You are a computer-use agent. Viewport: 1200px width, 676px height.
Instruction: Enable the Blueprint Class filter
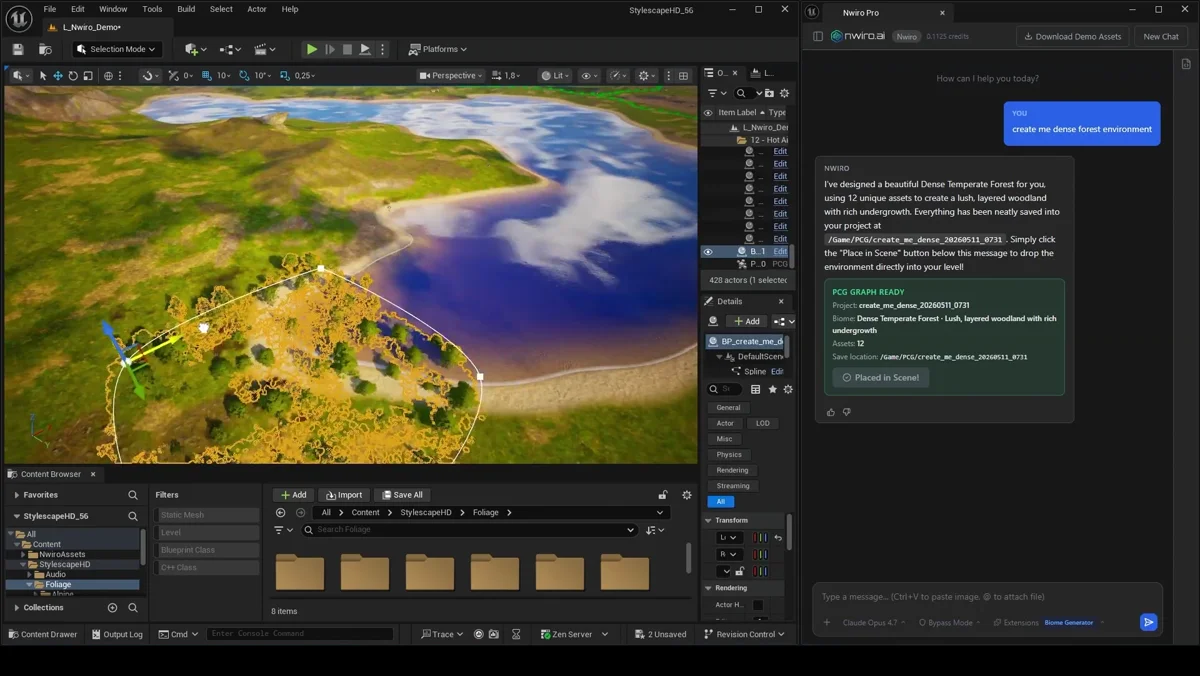(207, 550)
